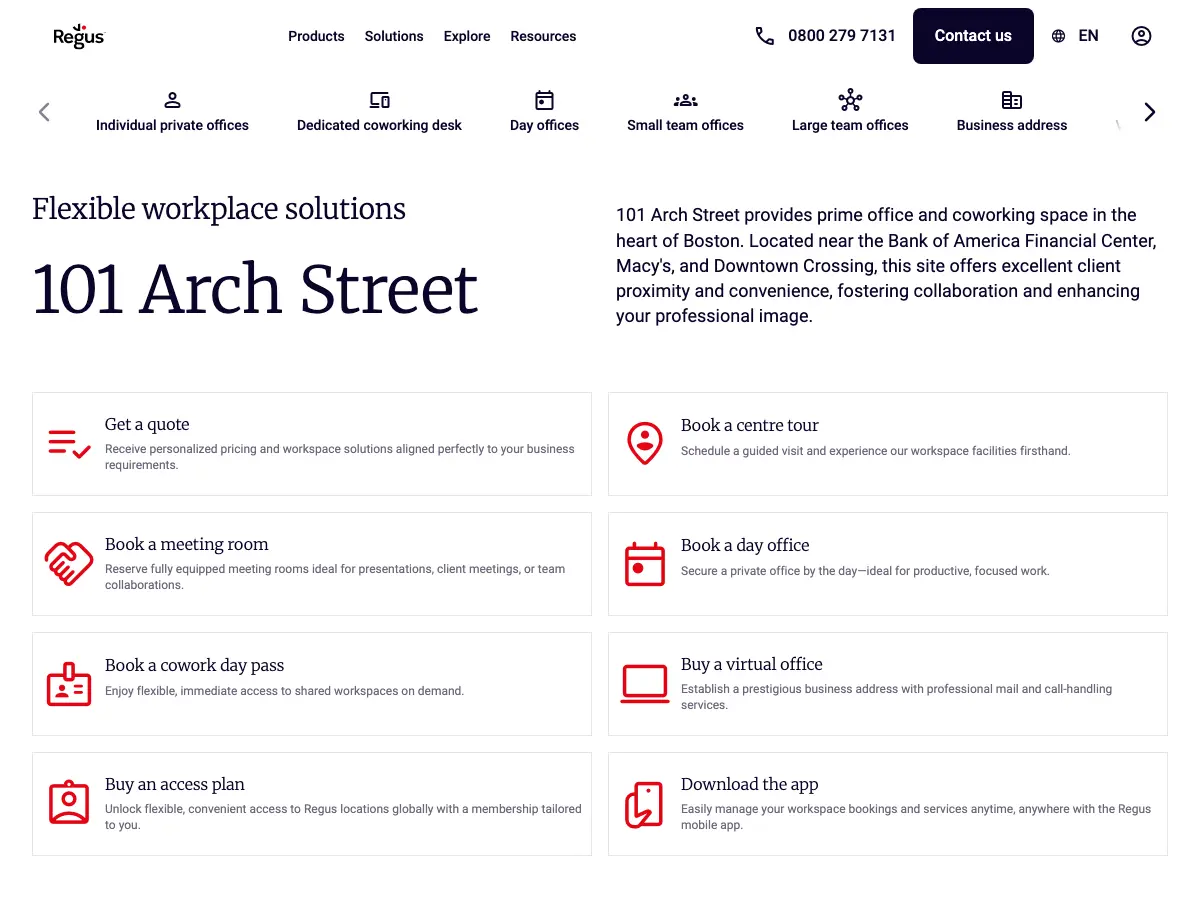Click the Regus logo
The width and height of the screenshot is (1200, 900).
click(78, 36)
